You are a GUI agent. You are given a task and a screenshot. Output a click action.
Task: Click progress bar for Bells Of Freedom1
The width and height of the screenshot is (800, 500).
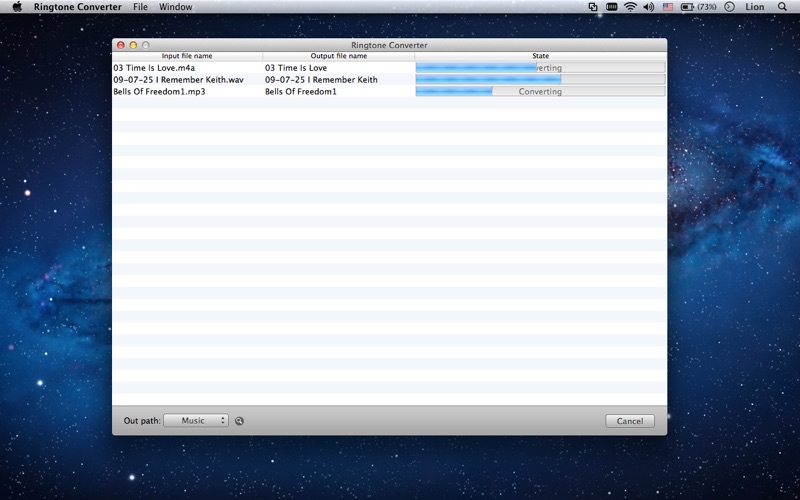pos(540,91)
